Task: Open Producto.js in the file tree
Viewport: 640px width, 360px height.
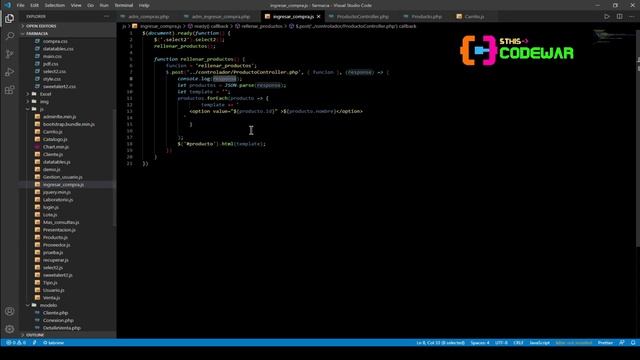Action: [x=55, y=238]
